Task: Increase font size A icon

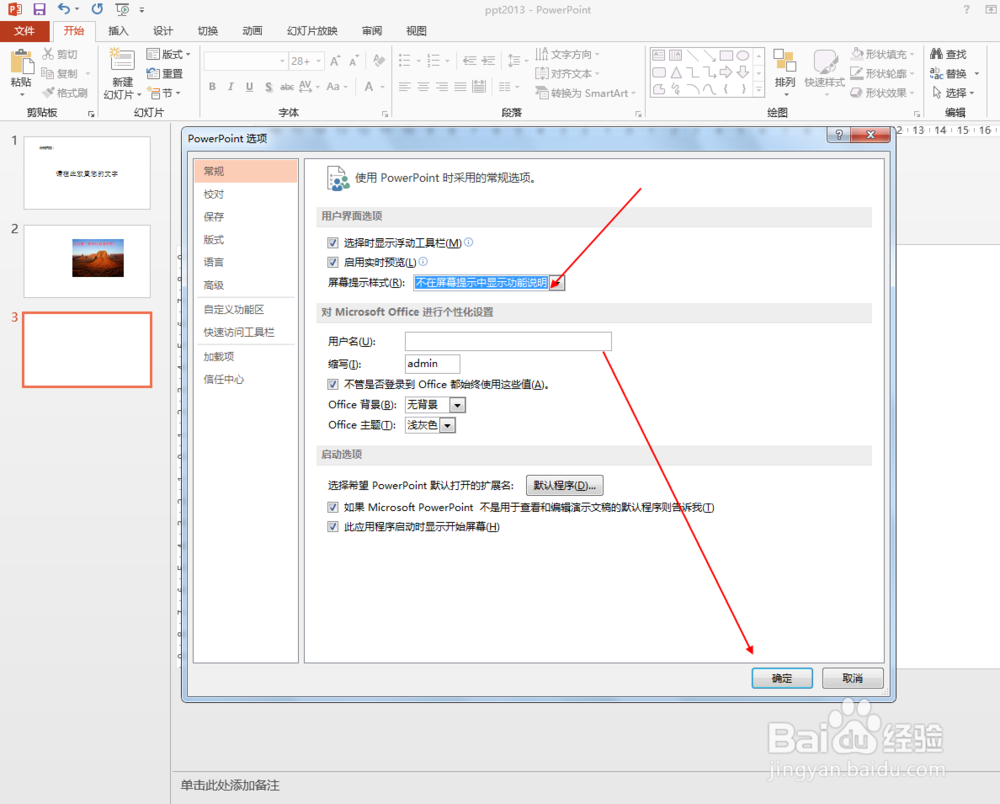Action: [x=335, y=61]
